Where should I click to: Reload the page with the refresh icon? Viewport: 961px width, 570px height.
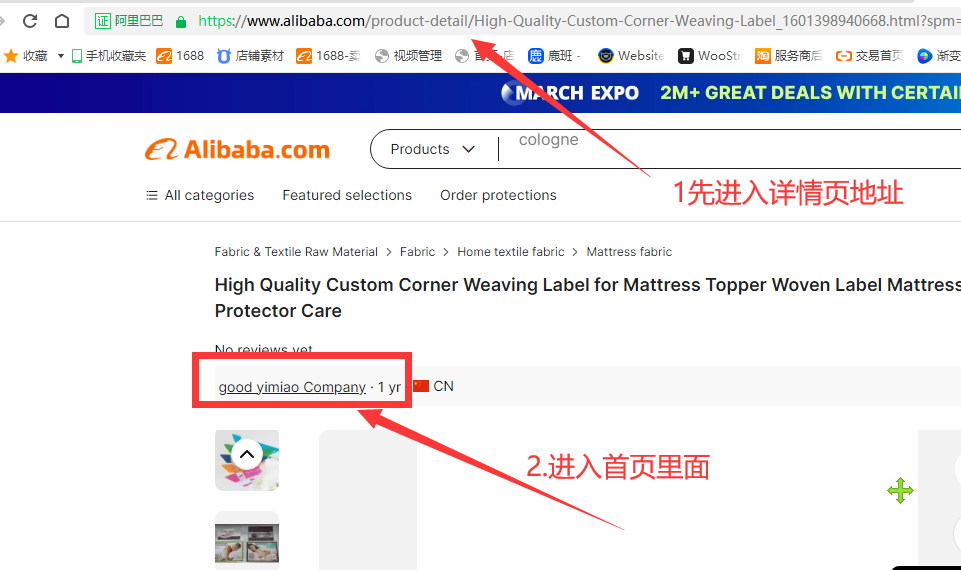tap(30, 21)
